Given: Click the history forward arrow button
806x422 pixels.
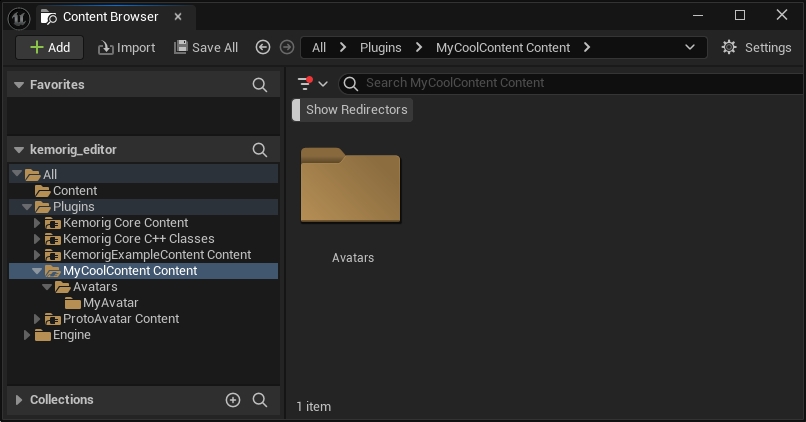Looking at the screenshot, I should point(287,47).
